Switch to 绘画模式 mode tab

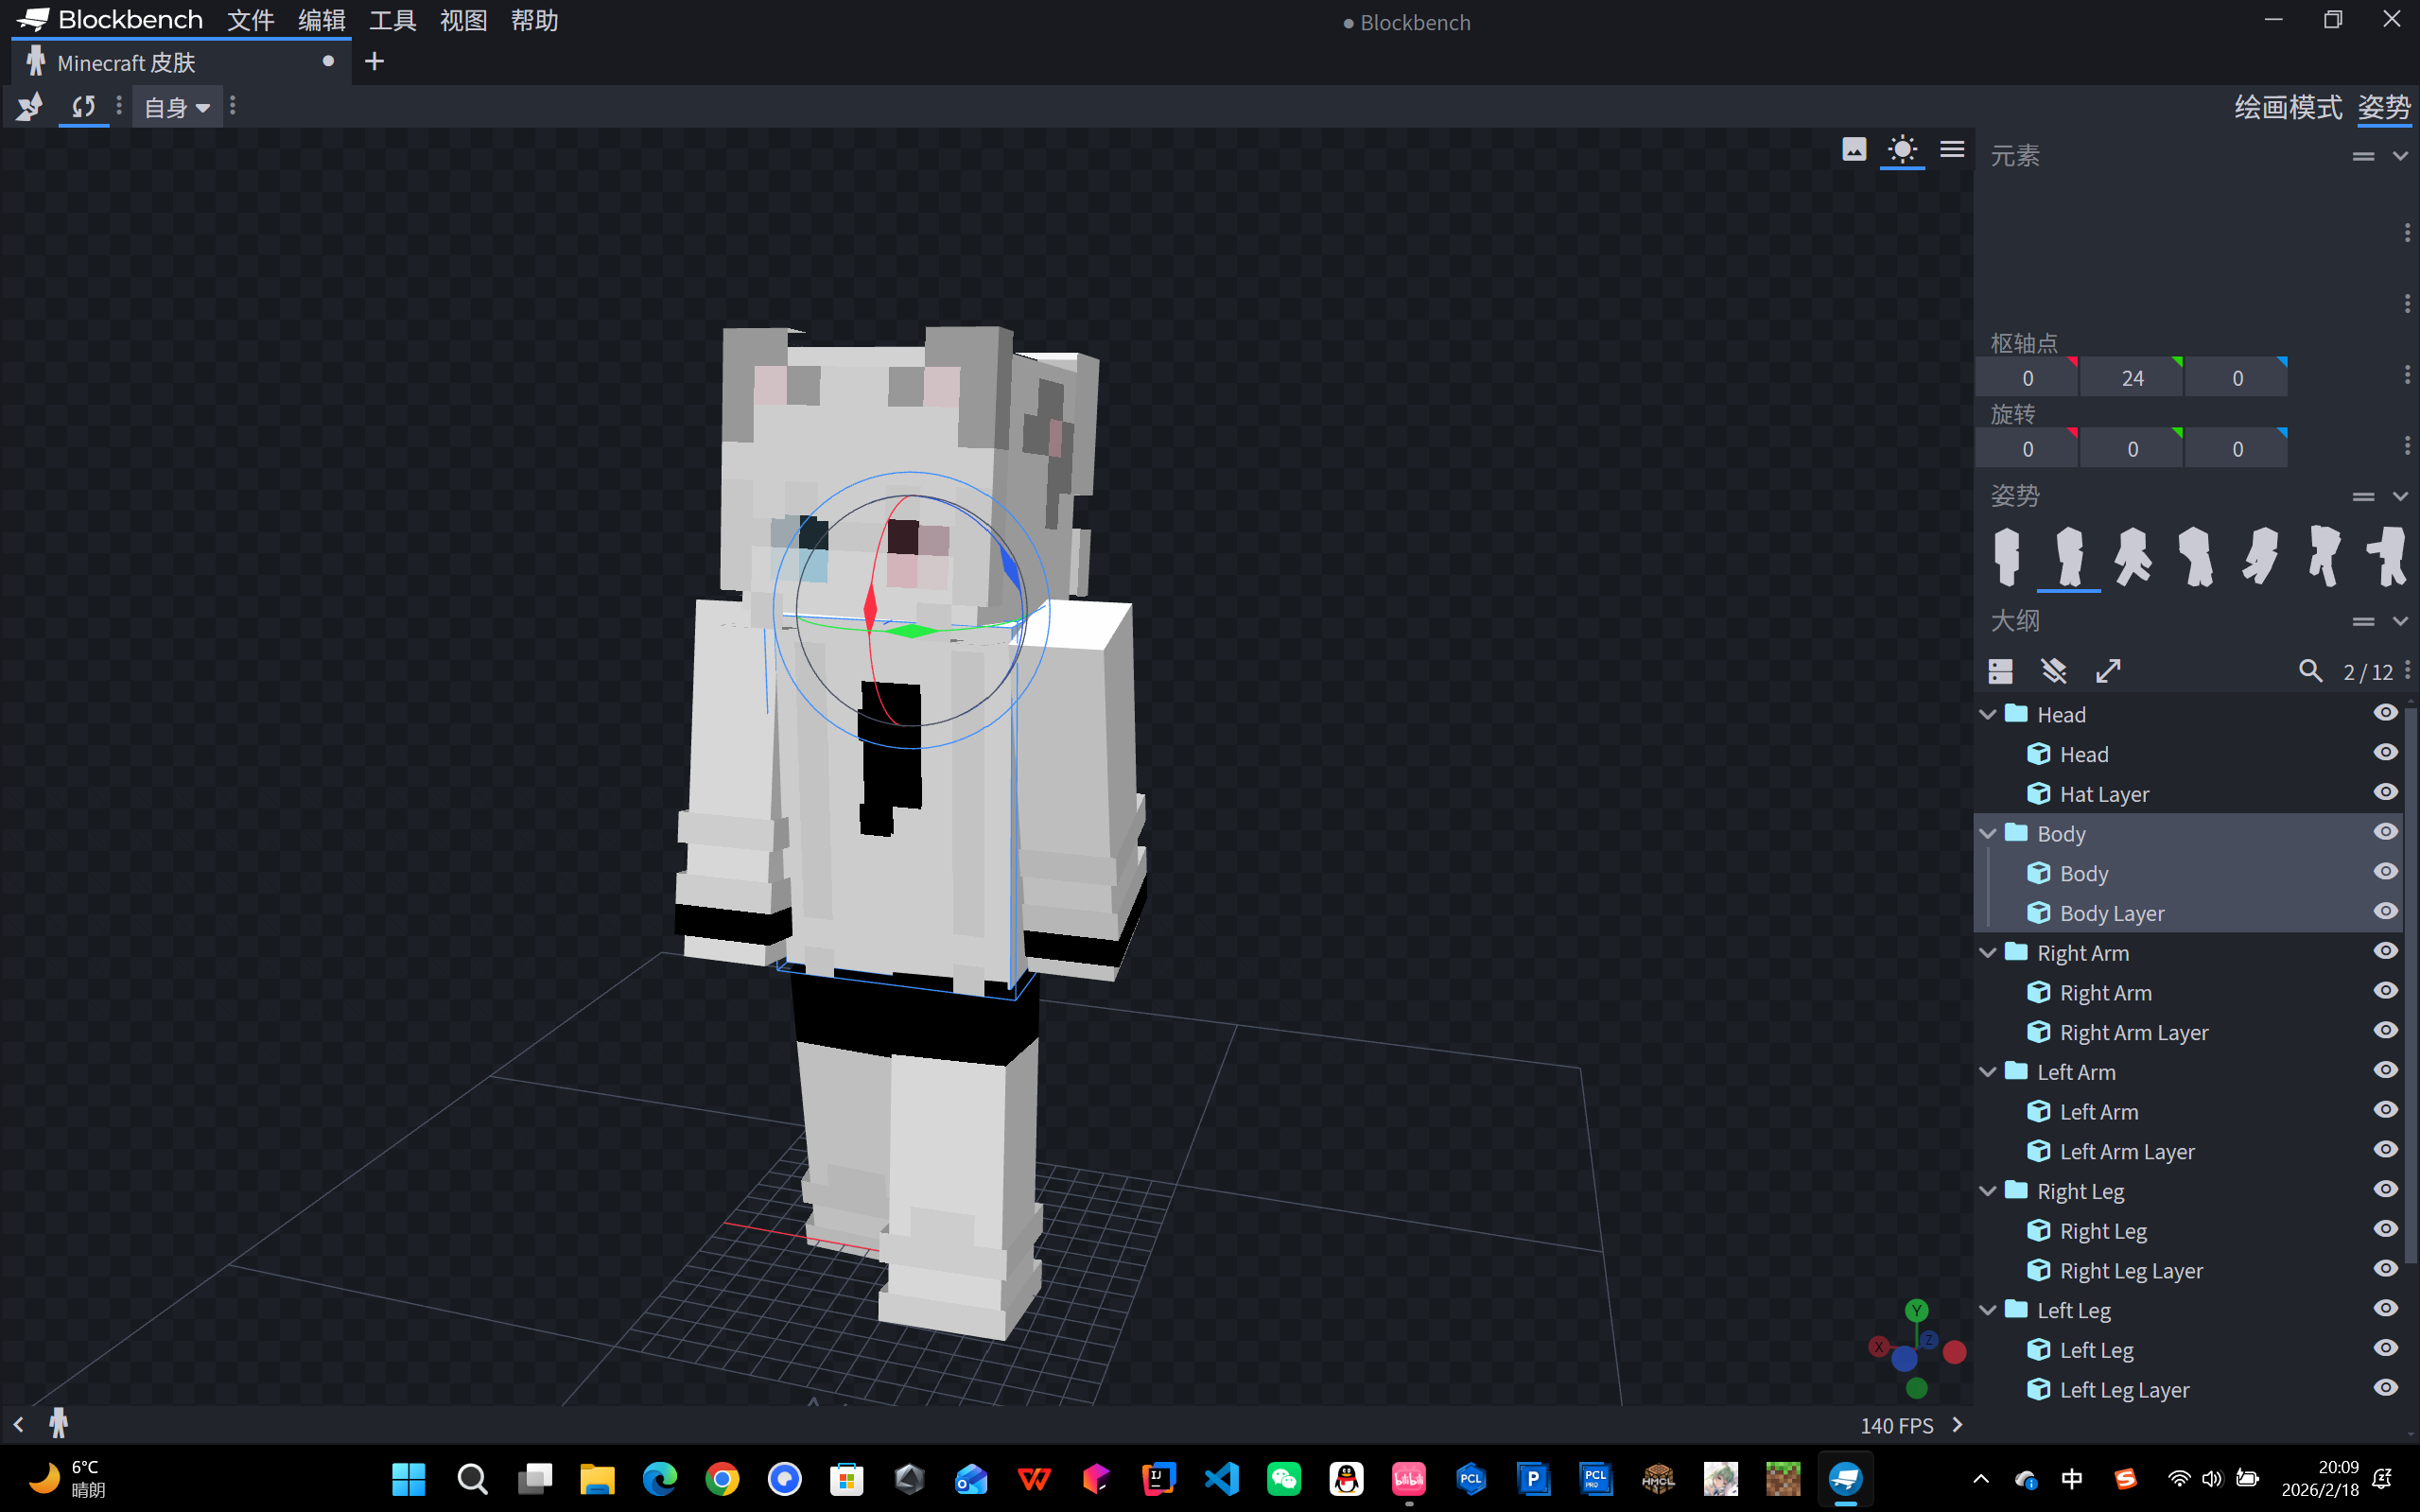click(x=2287, y=107)
